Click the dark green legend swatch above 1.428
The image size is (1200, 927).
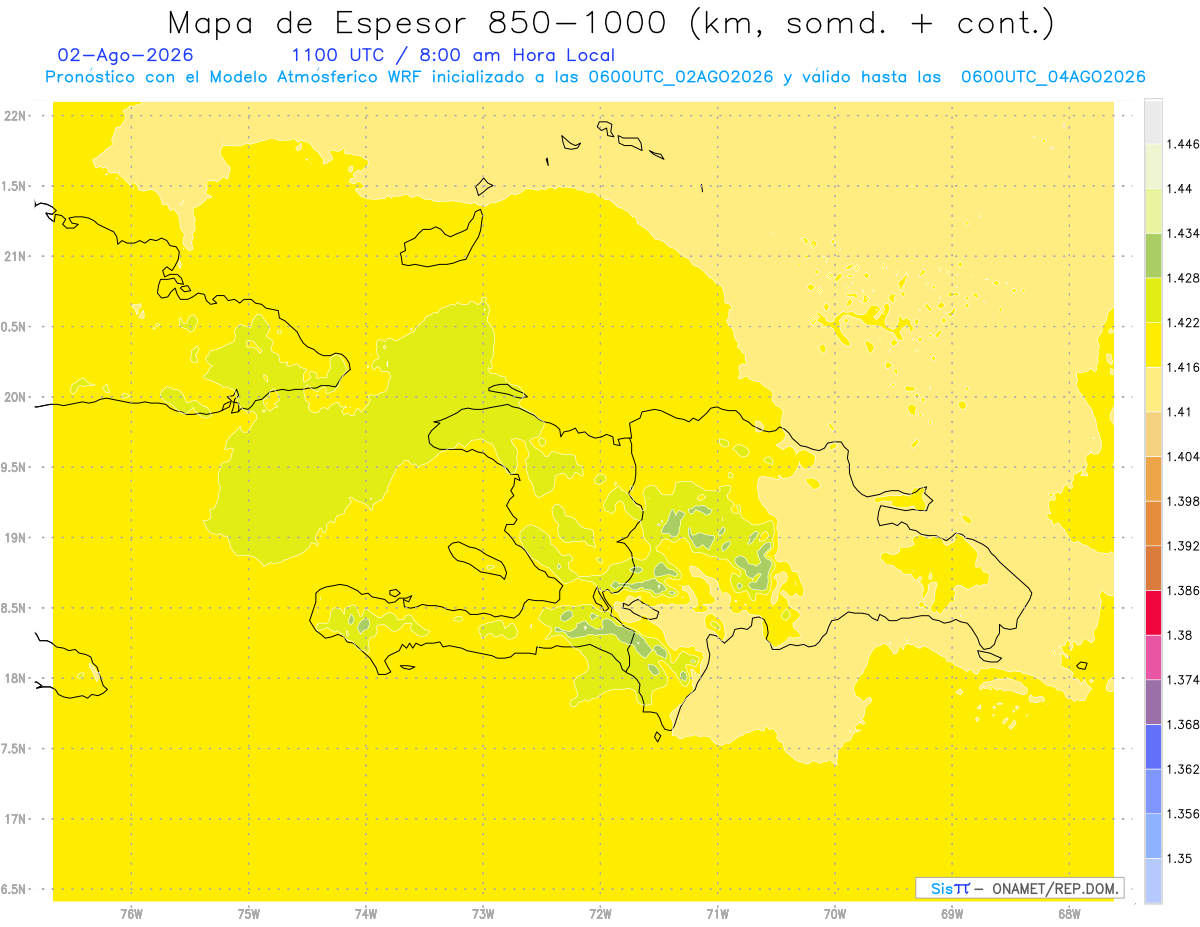pos(1153,255)
